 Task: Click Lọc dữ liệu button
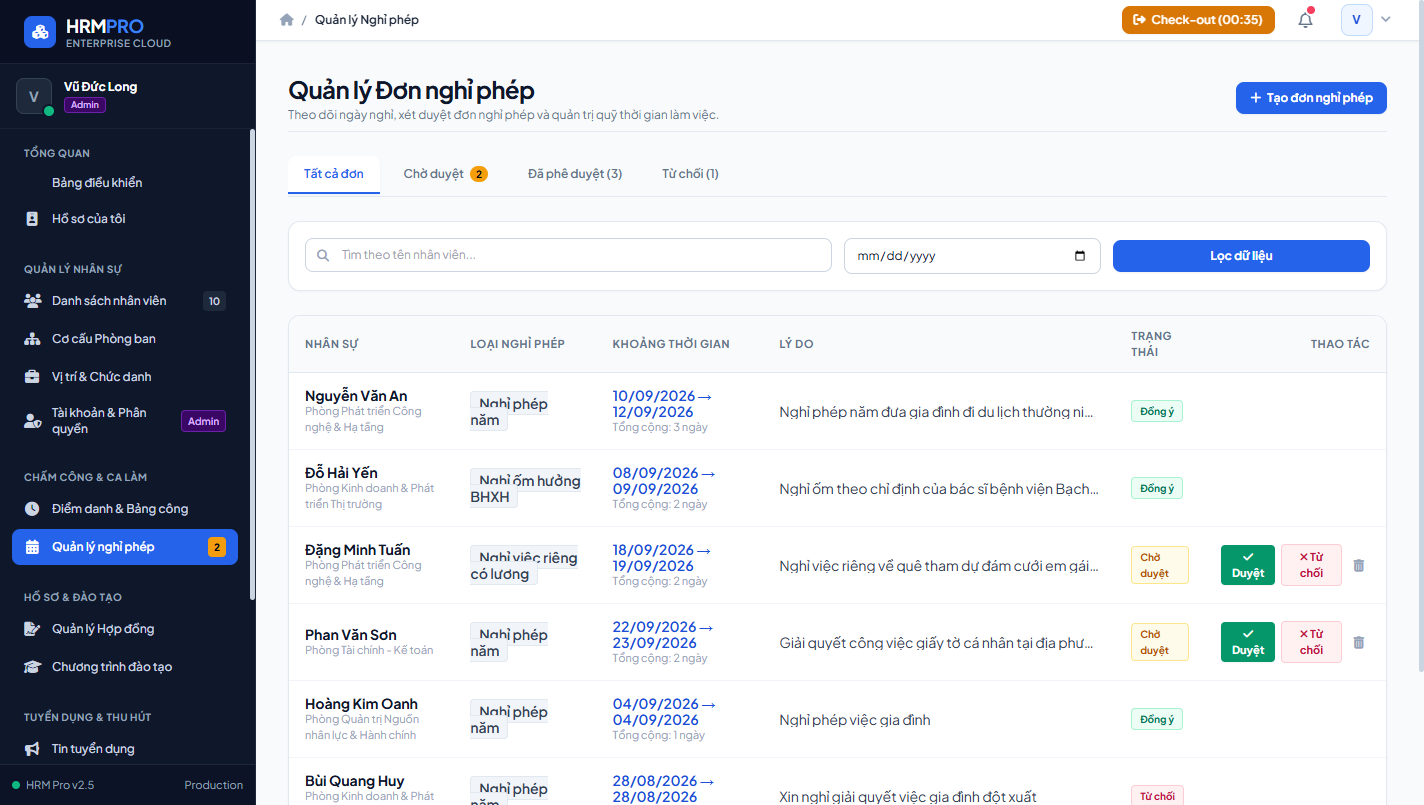coord(1241,256)
